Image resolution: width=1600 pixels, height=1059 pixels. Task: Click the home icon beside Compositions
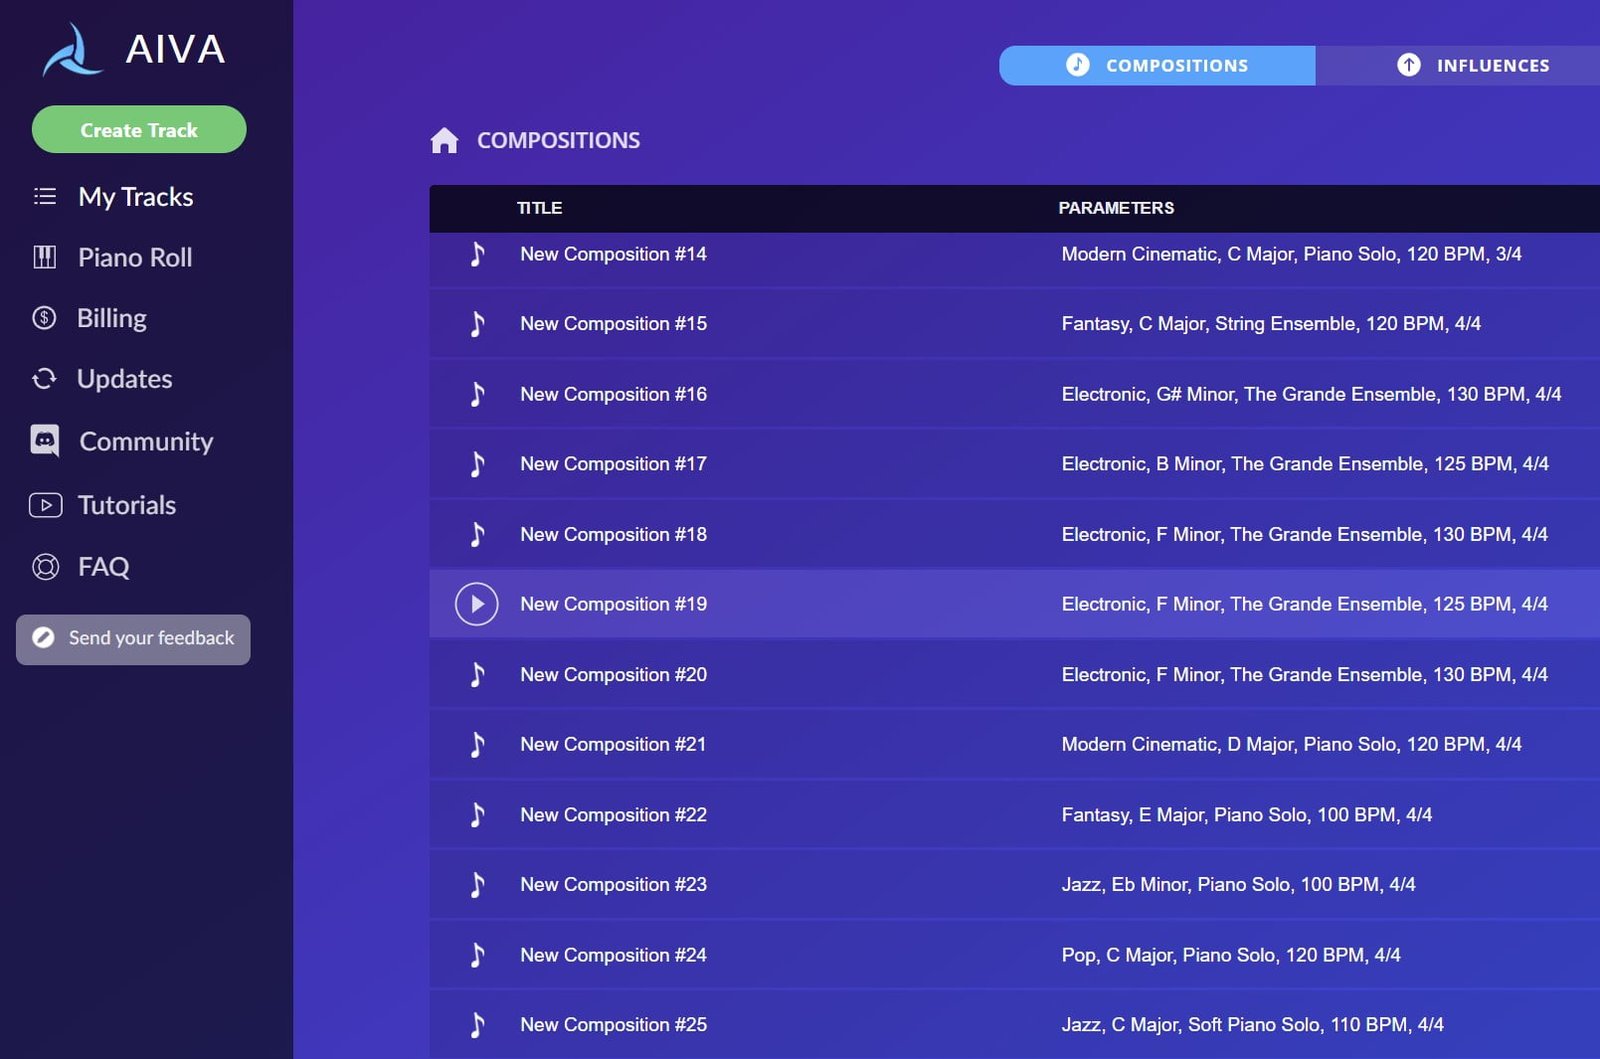(444, 141)
